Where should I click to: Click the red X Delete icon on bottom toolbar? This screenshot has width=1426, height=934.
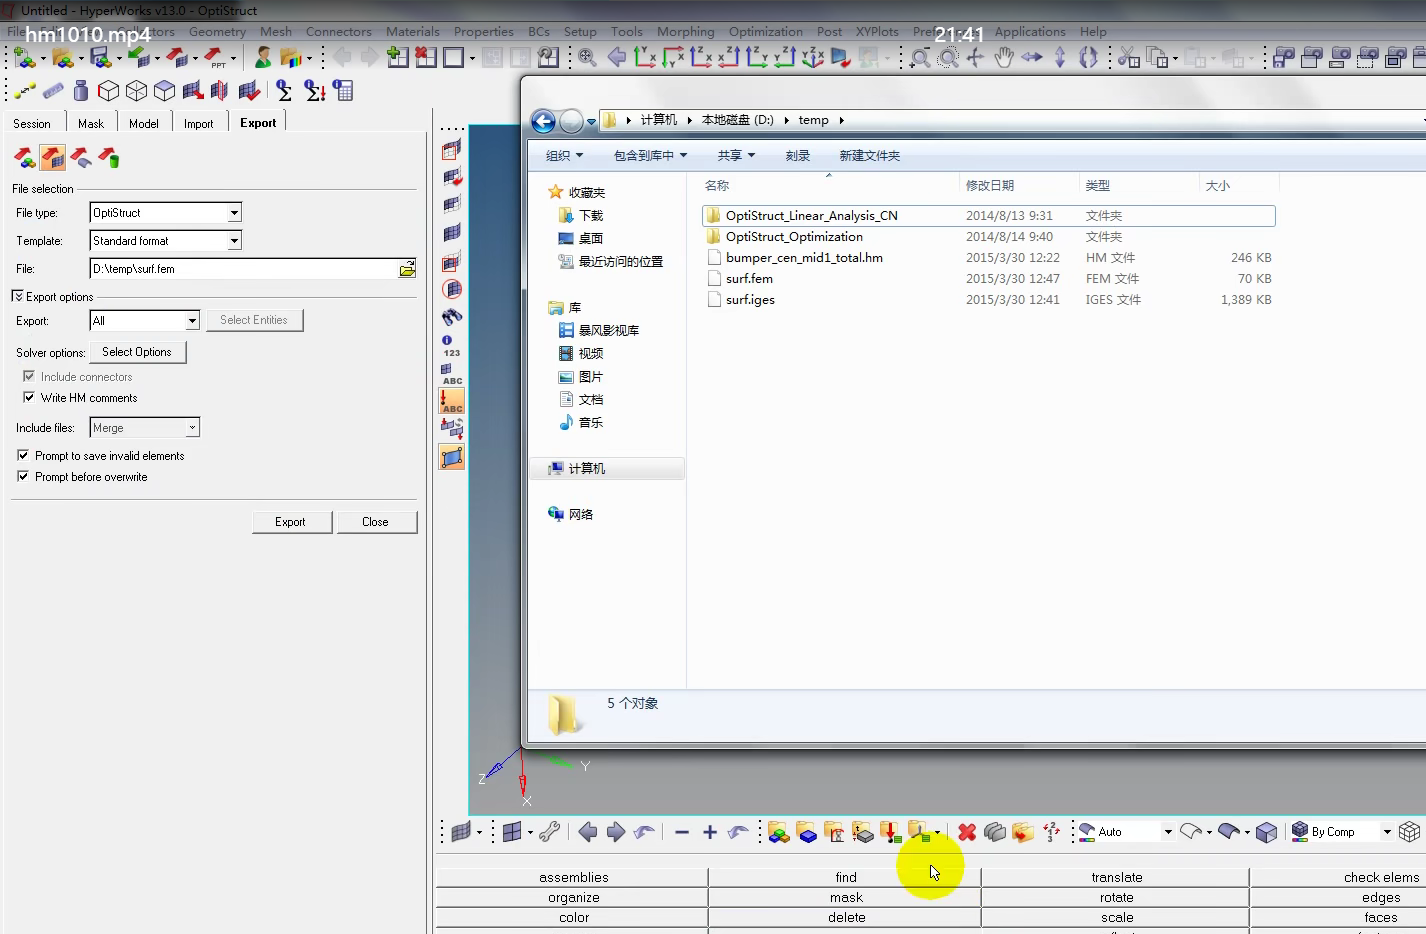pos(967,832)
